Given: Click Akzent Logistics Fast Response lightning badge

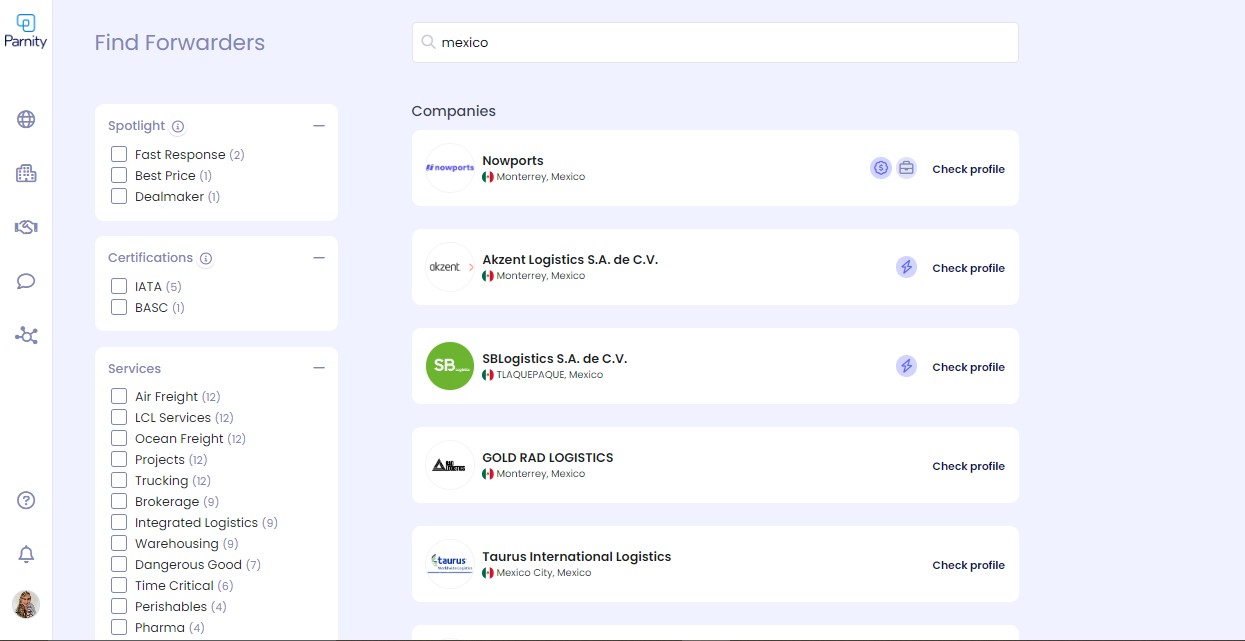Looking at the screenshot, I should [906, 267].
